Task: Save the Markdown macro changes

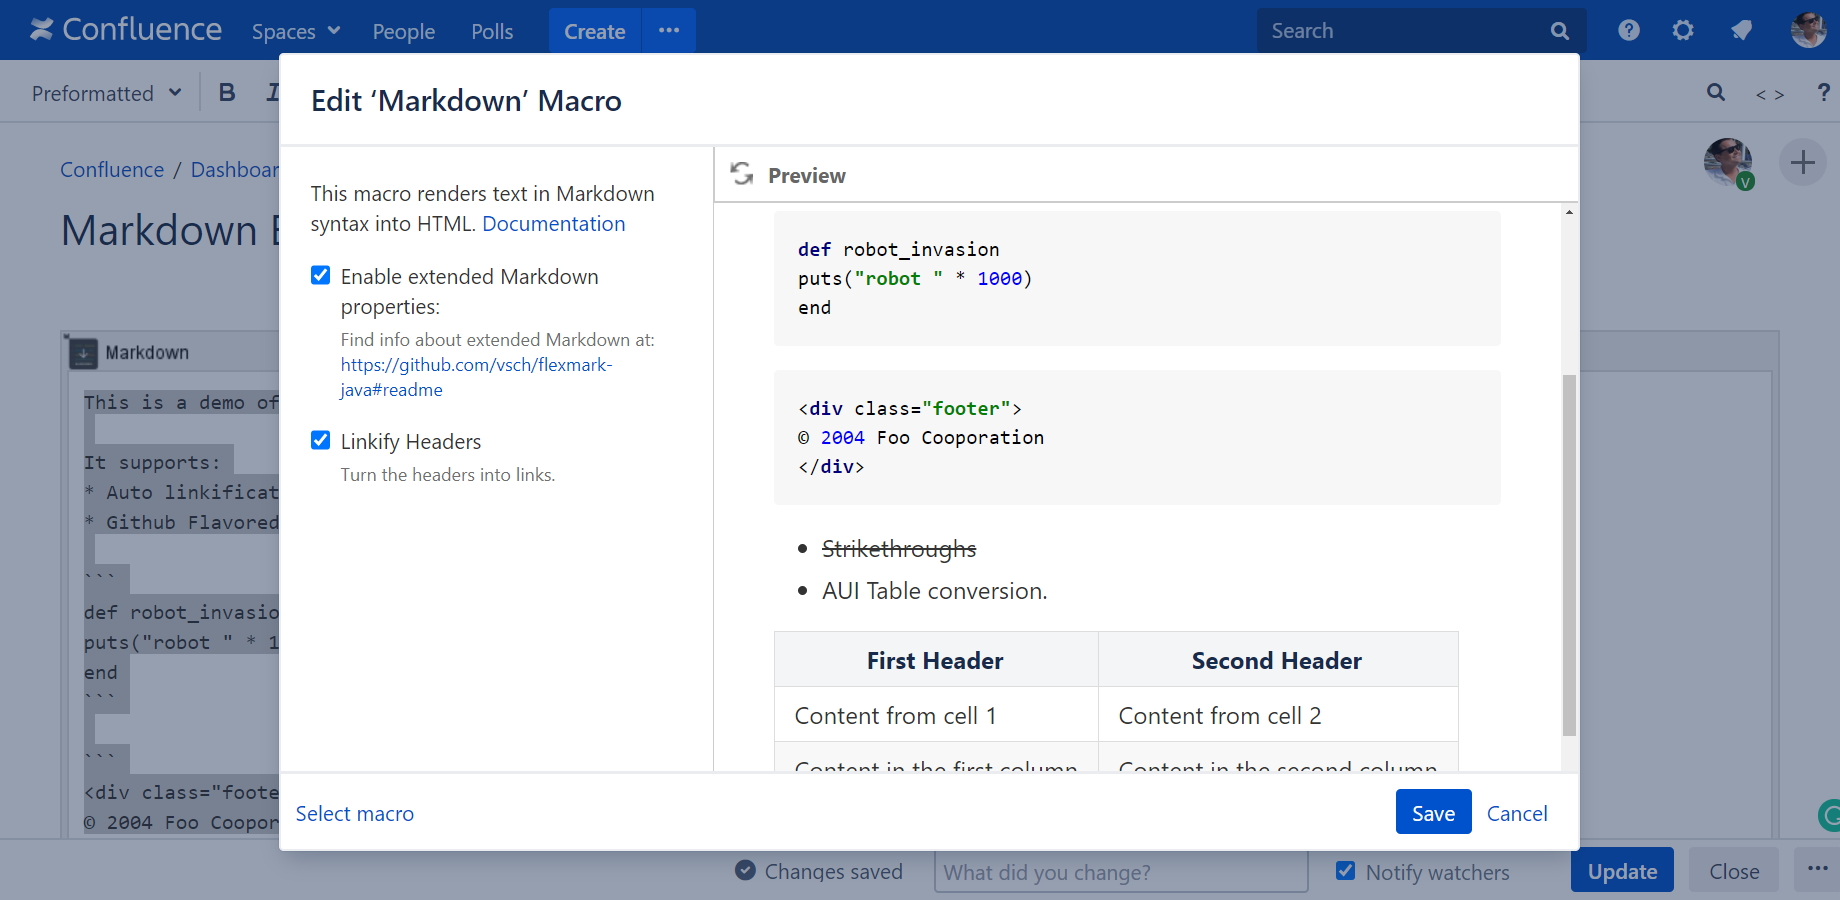Action: [1433, 812]
